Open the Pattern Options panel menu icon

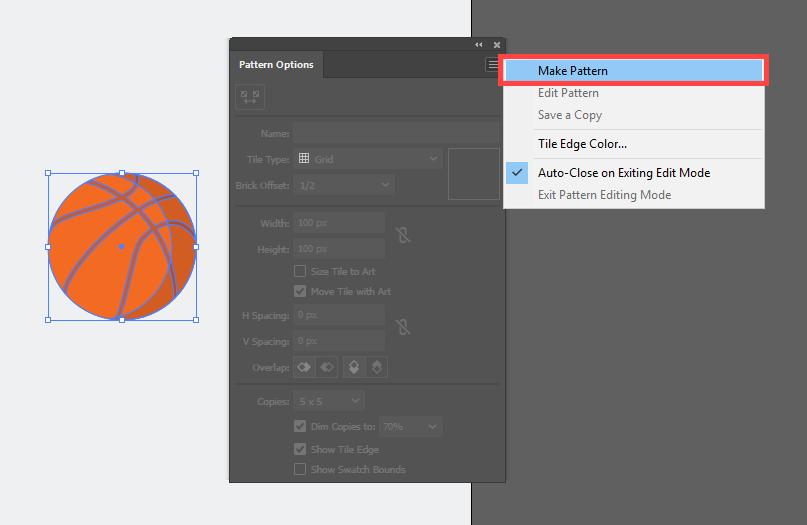coord(492,65)
